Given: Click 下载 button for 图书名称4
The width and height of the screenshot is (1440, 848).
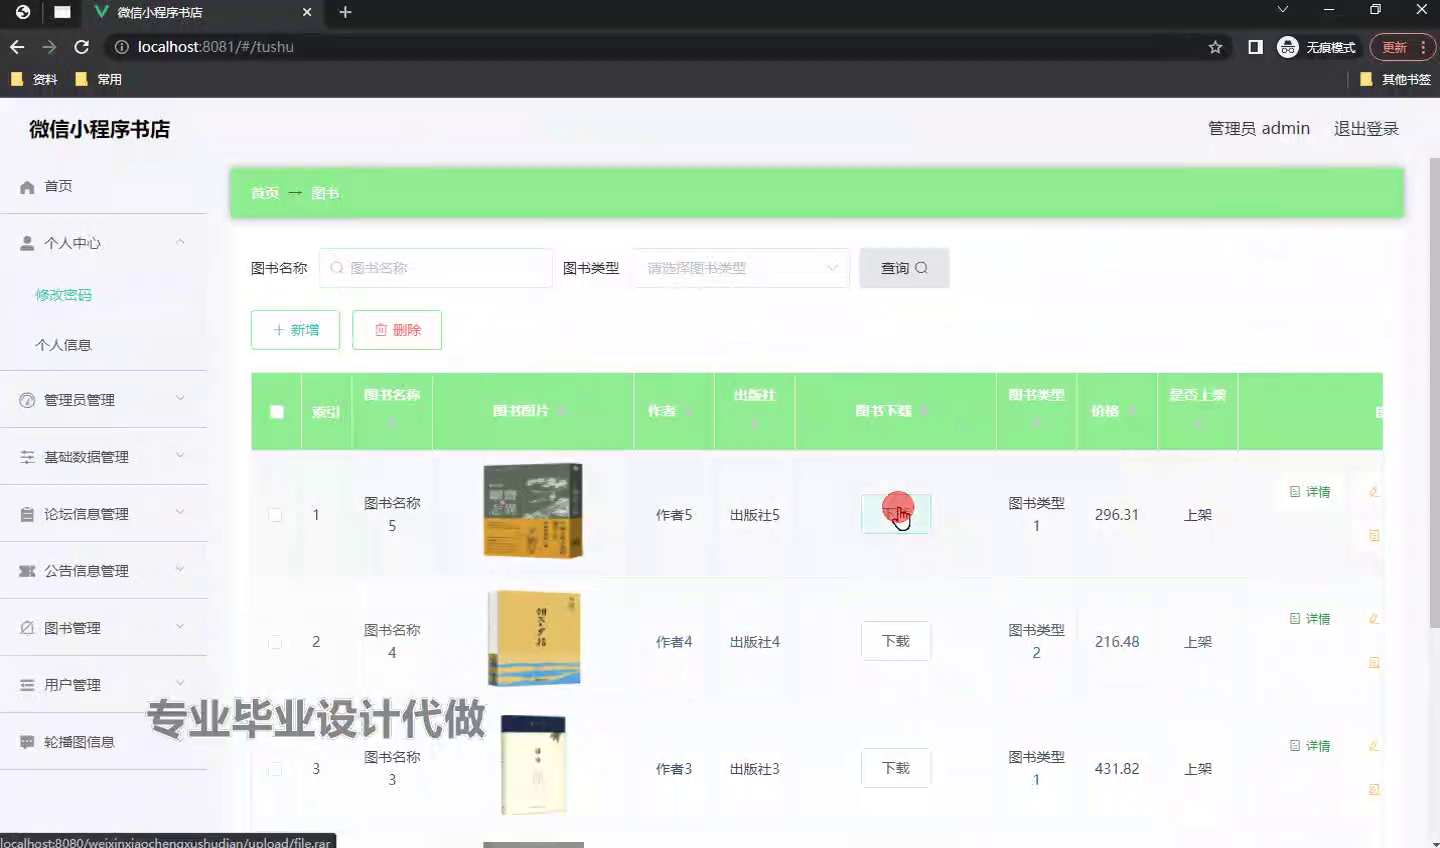Looking at the screenshot, I should (896, 641).
